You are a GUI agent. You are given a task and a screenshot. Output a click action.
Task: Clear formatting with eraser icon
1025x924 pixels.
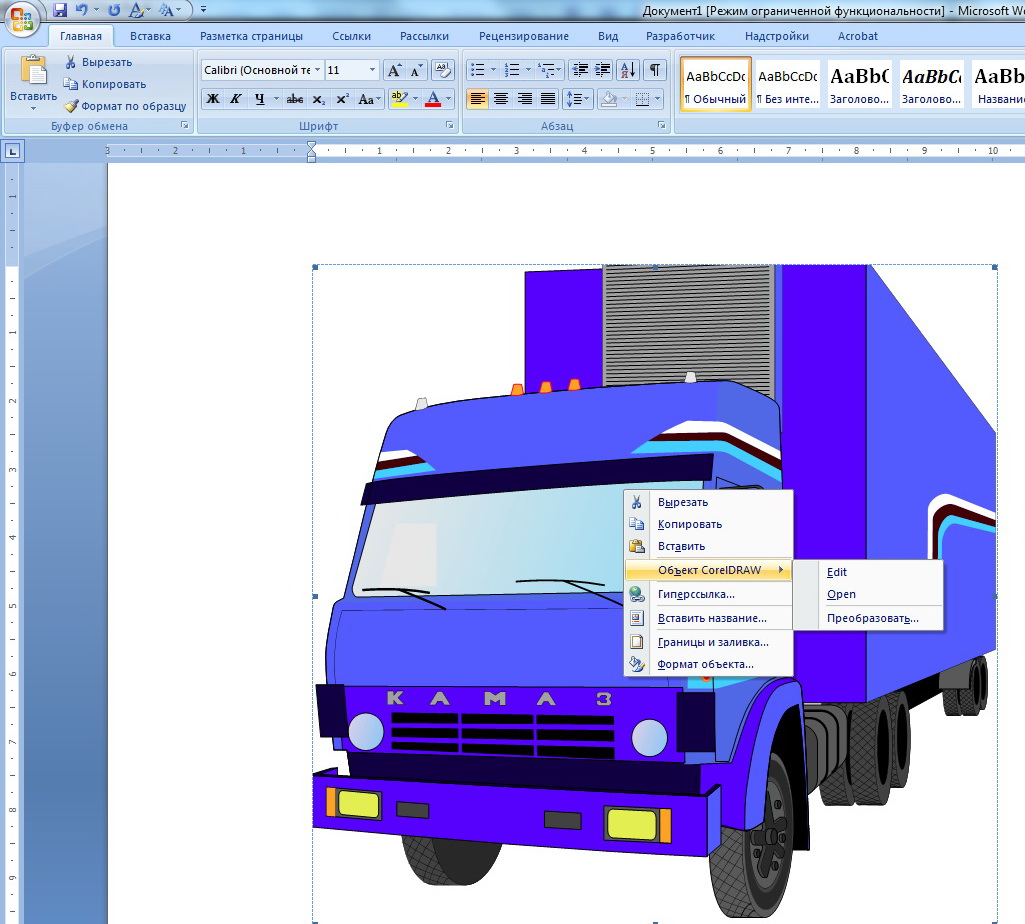tap(443, 70)
